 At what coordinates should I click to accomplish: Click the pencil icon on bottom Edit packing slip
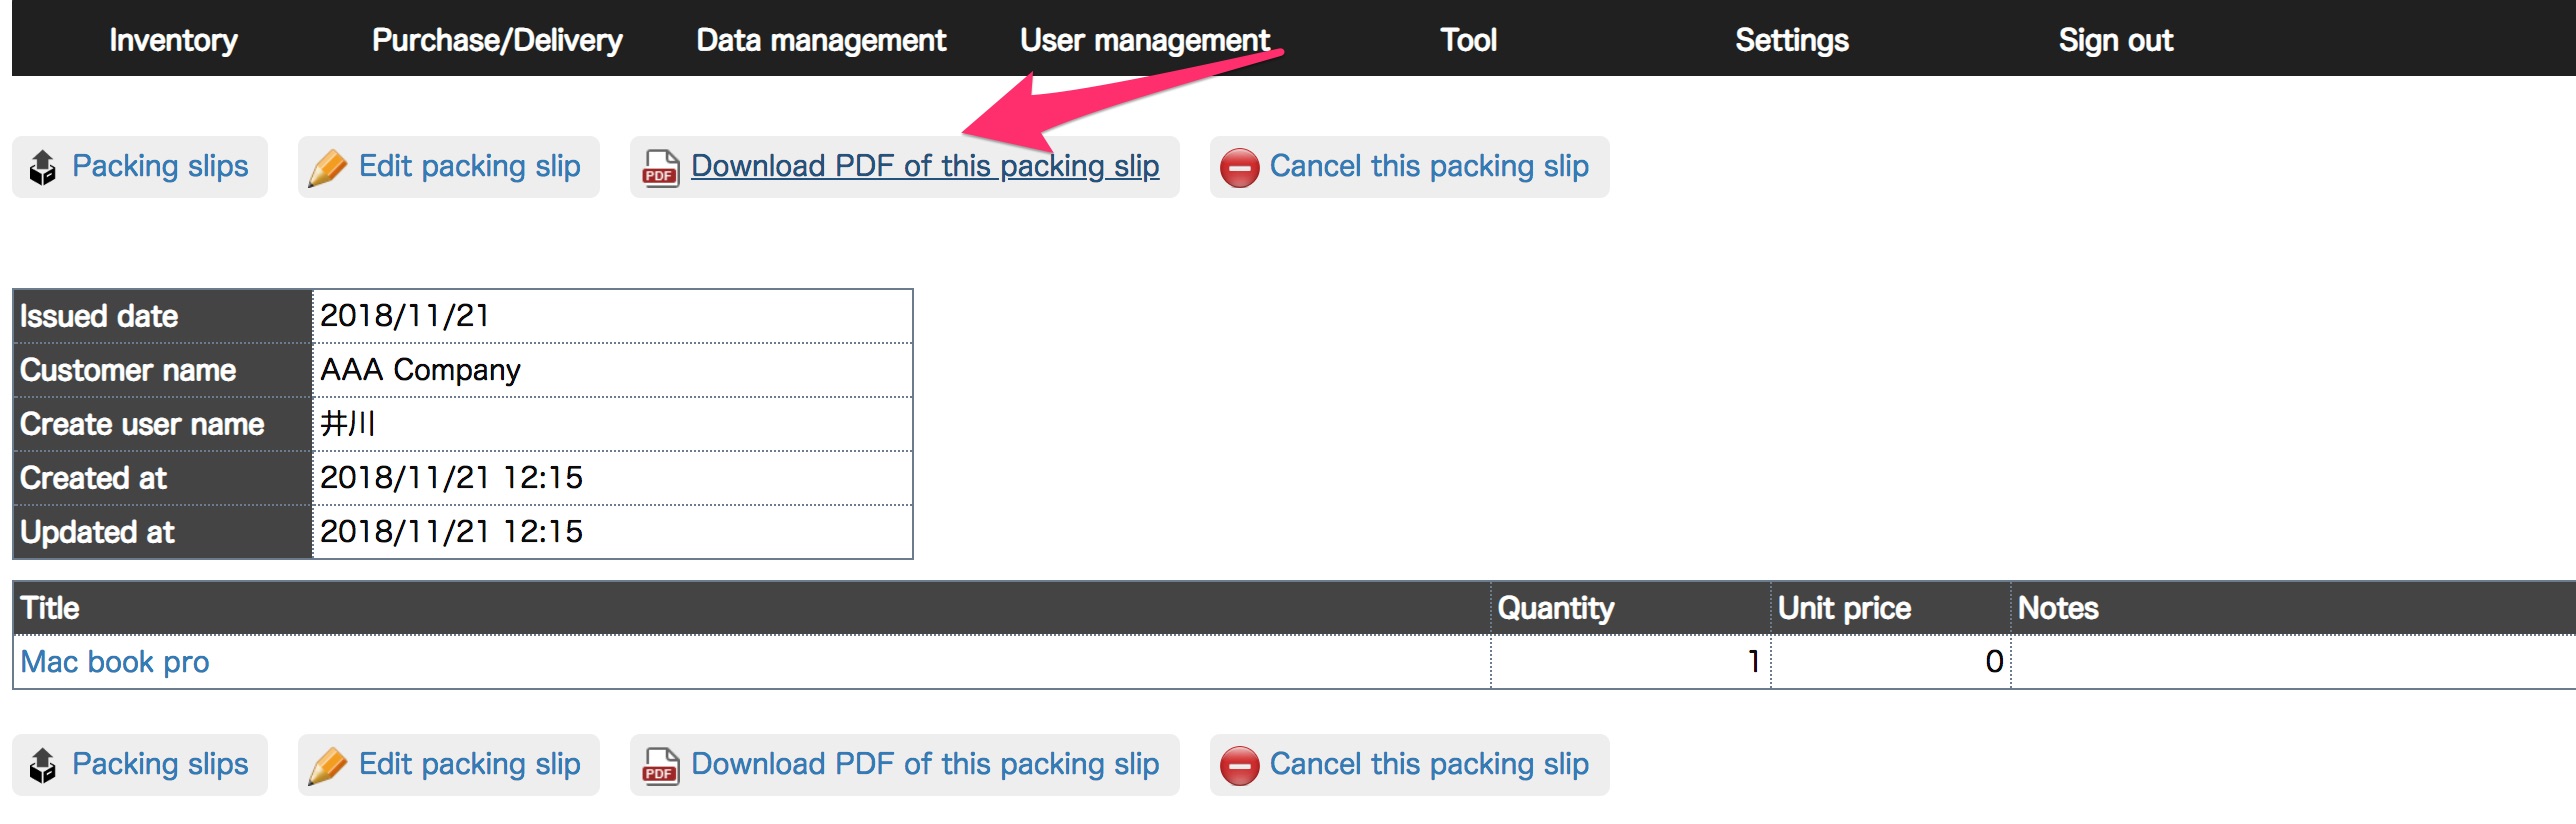click(x=327, y=765)
